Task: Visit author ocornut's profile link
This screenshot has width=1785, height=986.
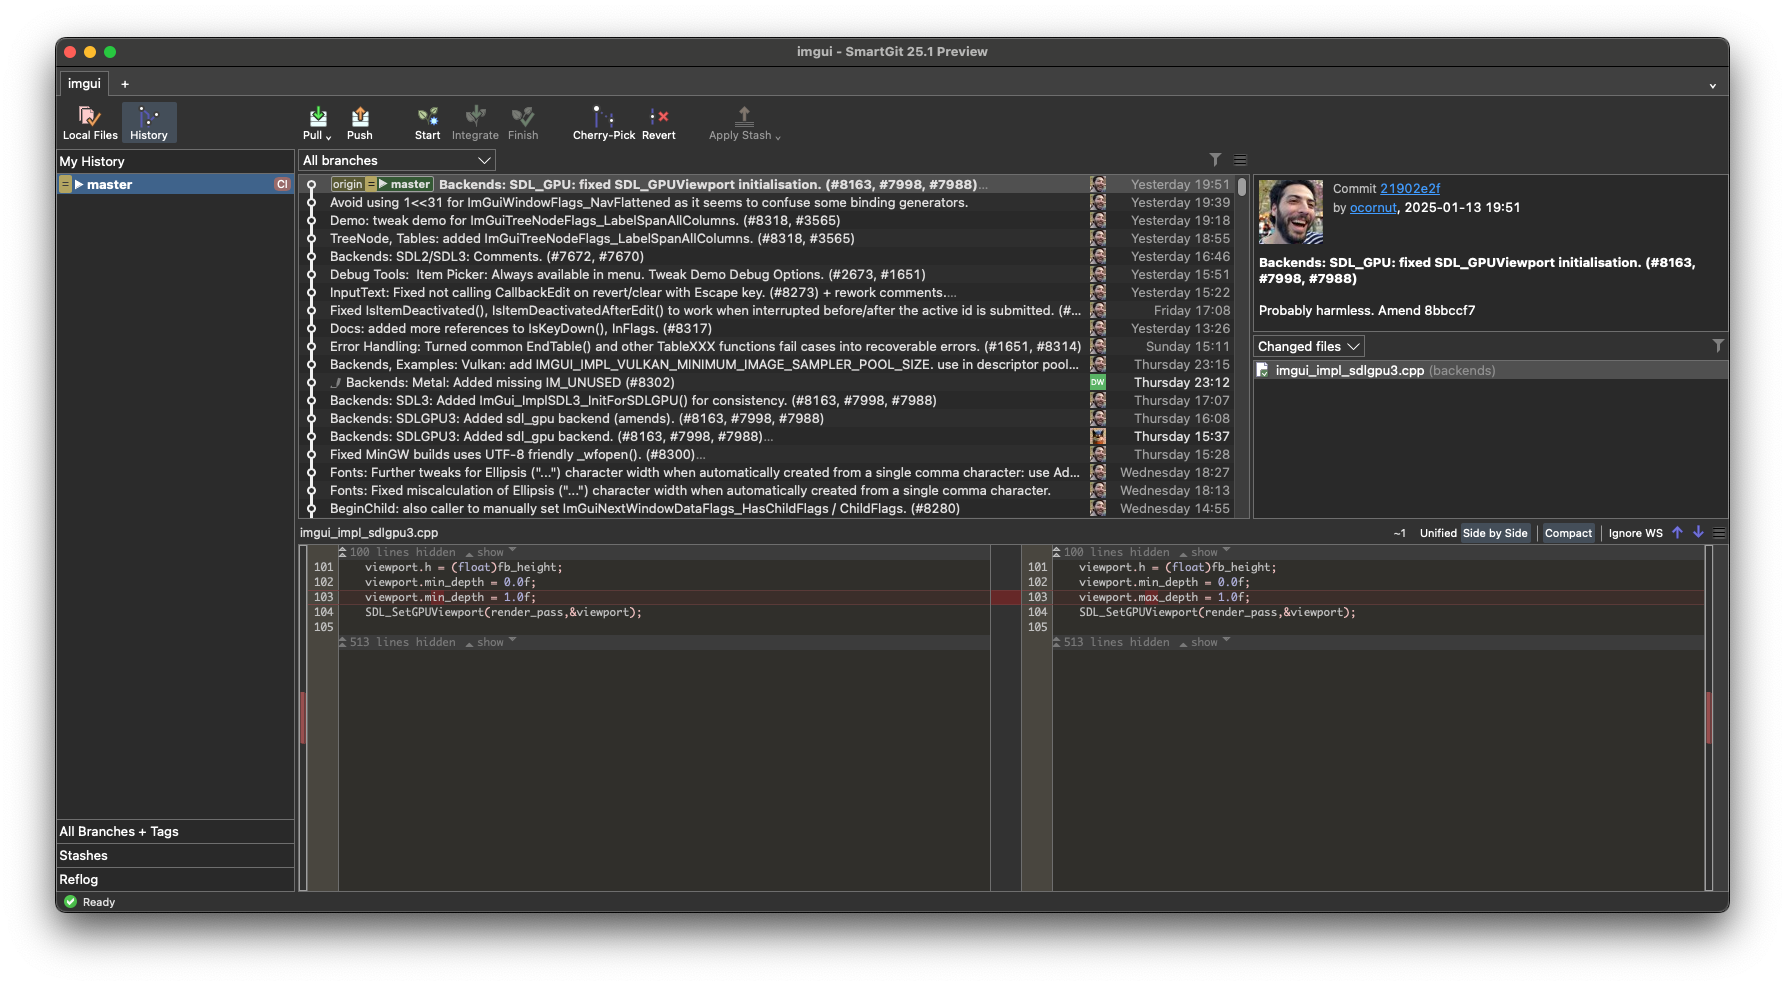Action: pos(1372,207)
